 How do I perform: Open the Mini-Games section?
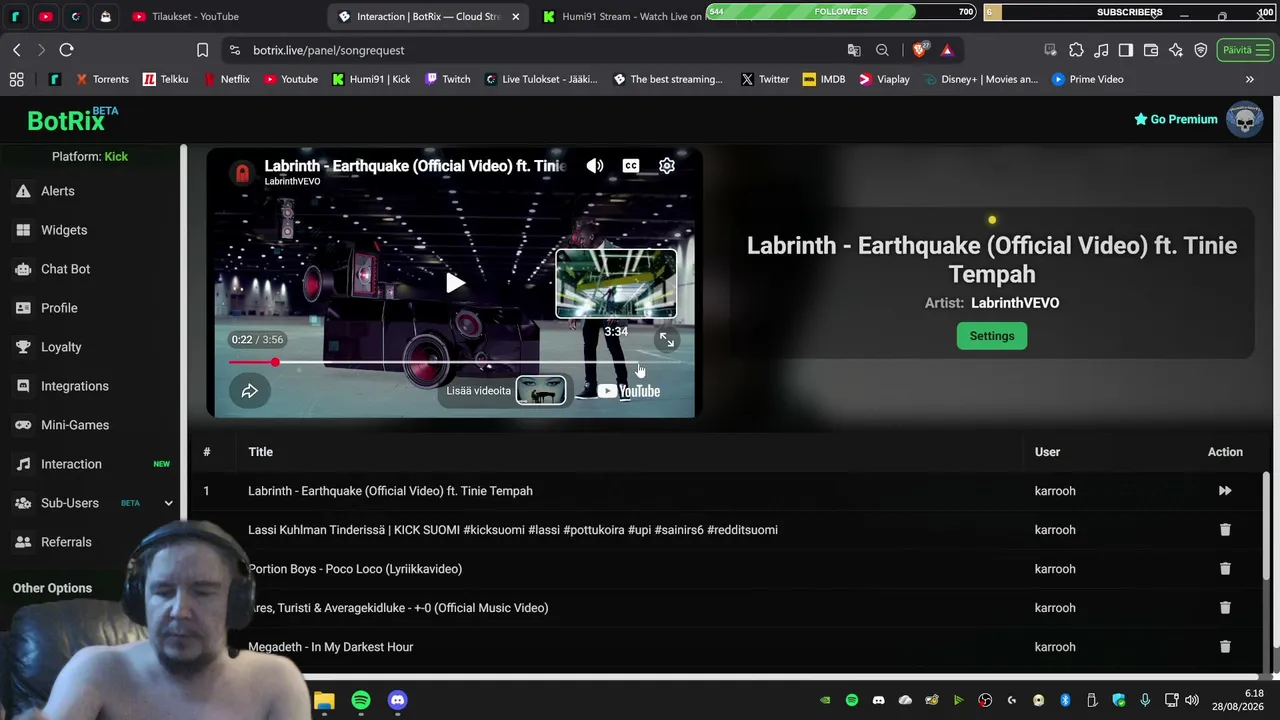(x=75, y=425)
